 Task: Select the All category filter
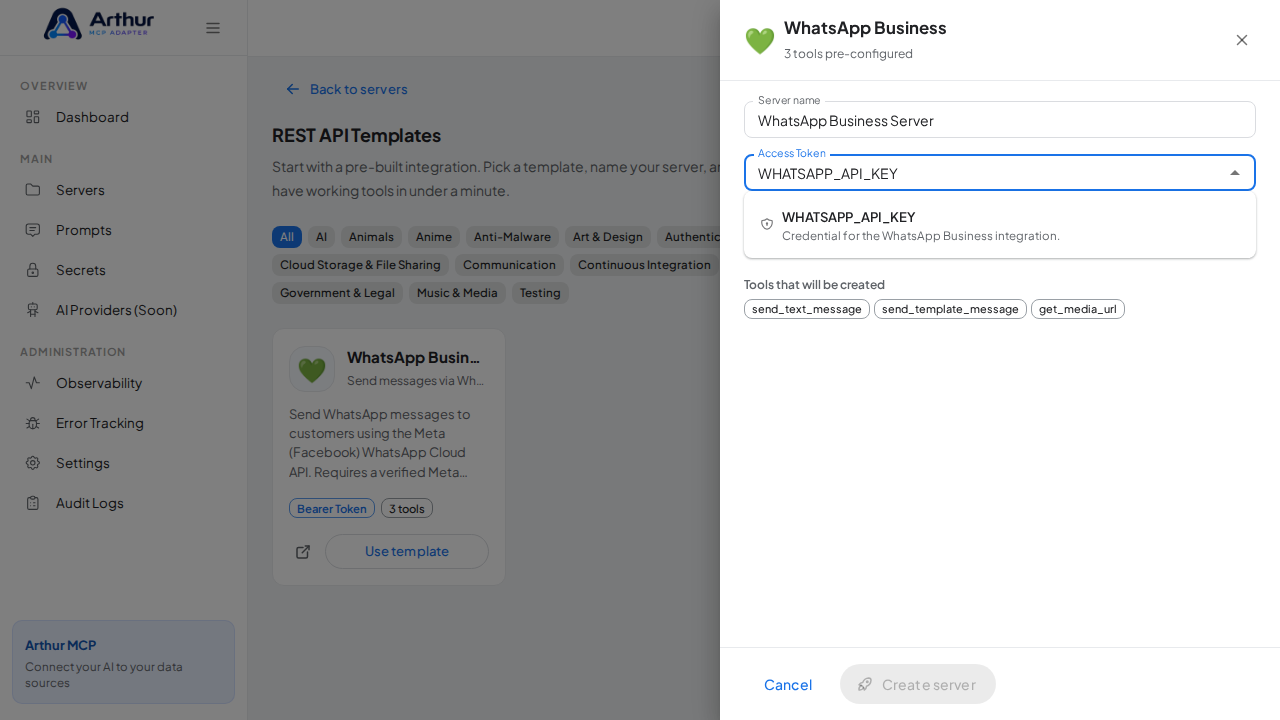click(287, 237)
